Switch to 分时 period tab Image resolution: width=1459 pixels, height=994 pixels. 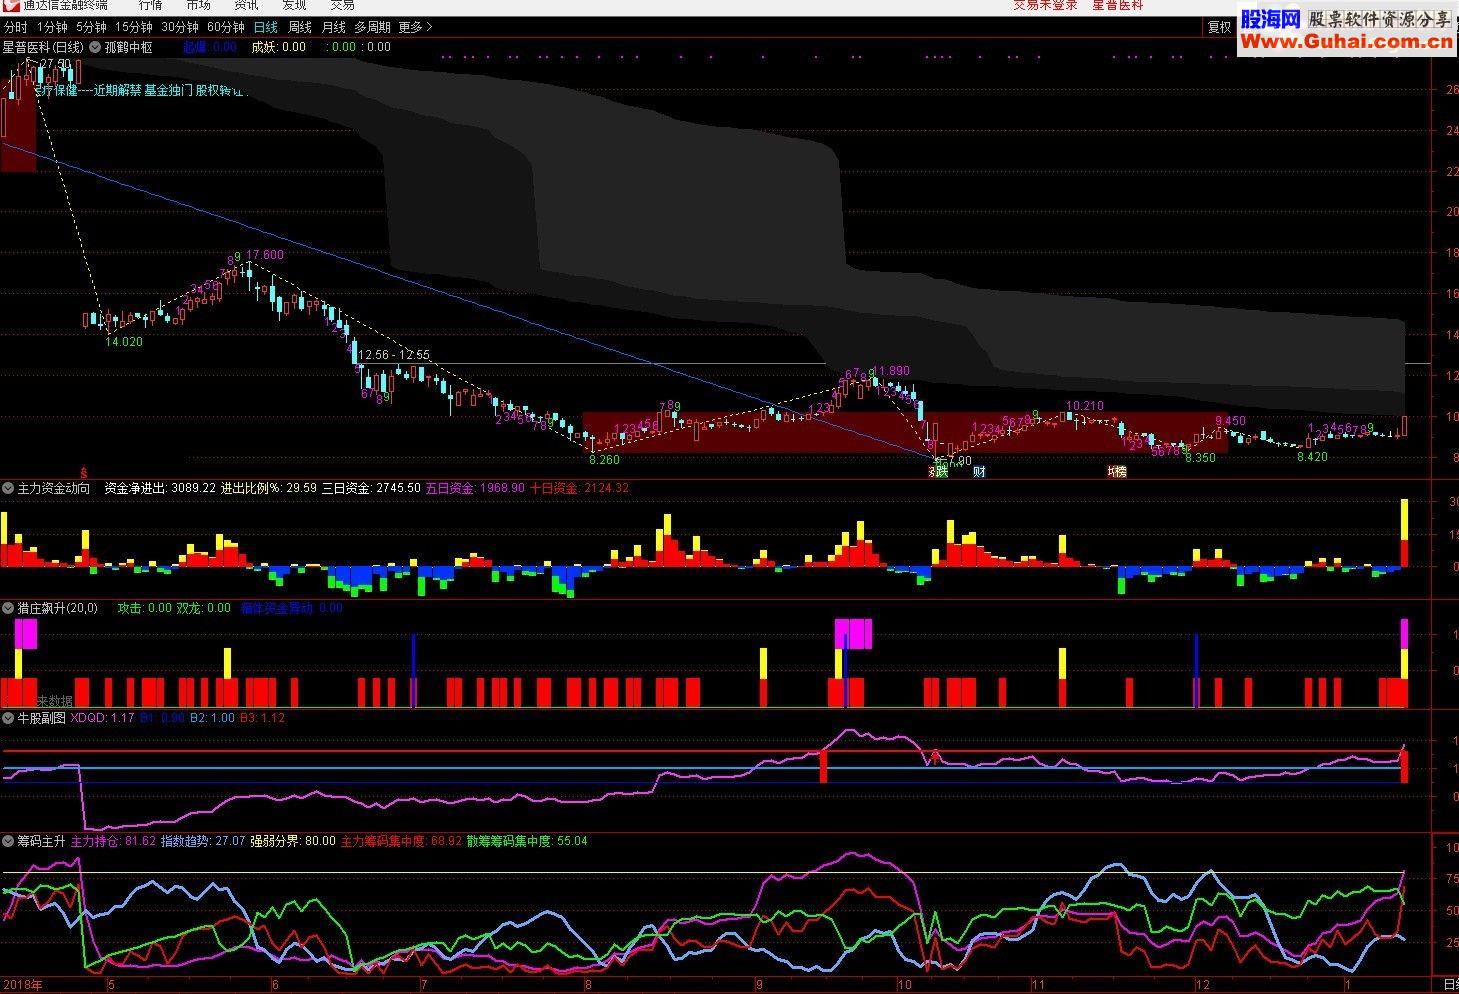click(x=16, y=27)
